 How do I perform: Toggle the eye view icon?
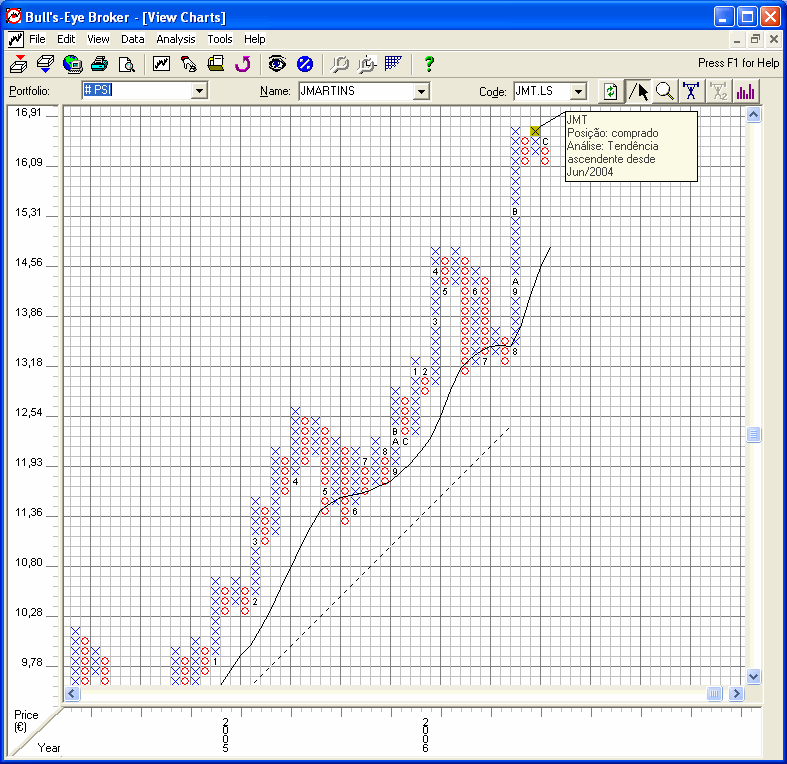[x=277, y=64]
